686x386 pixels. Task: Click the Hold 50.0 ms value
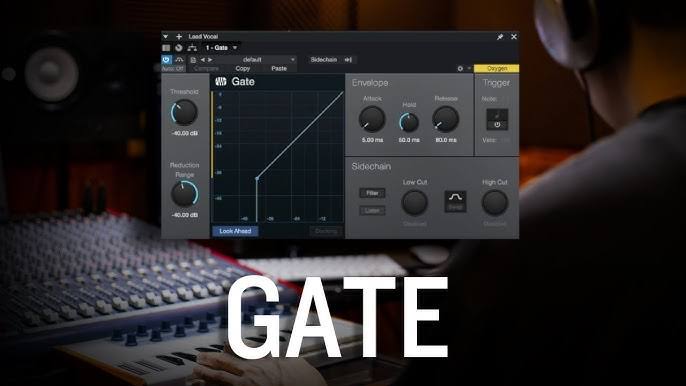point(409,140)
